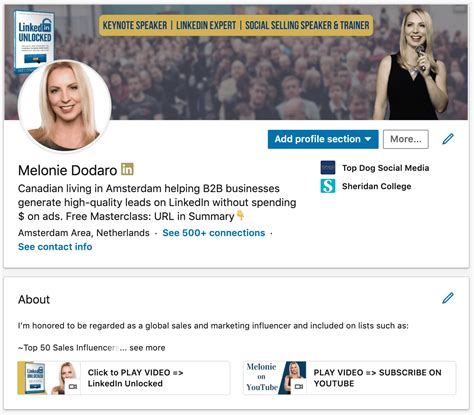Click the Sheridan College logo icon

coord(328,186)
